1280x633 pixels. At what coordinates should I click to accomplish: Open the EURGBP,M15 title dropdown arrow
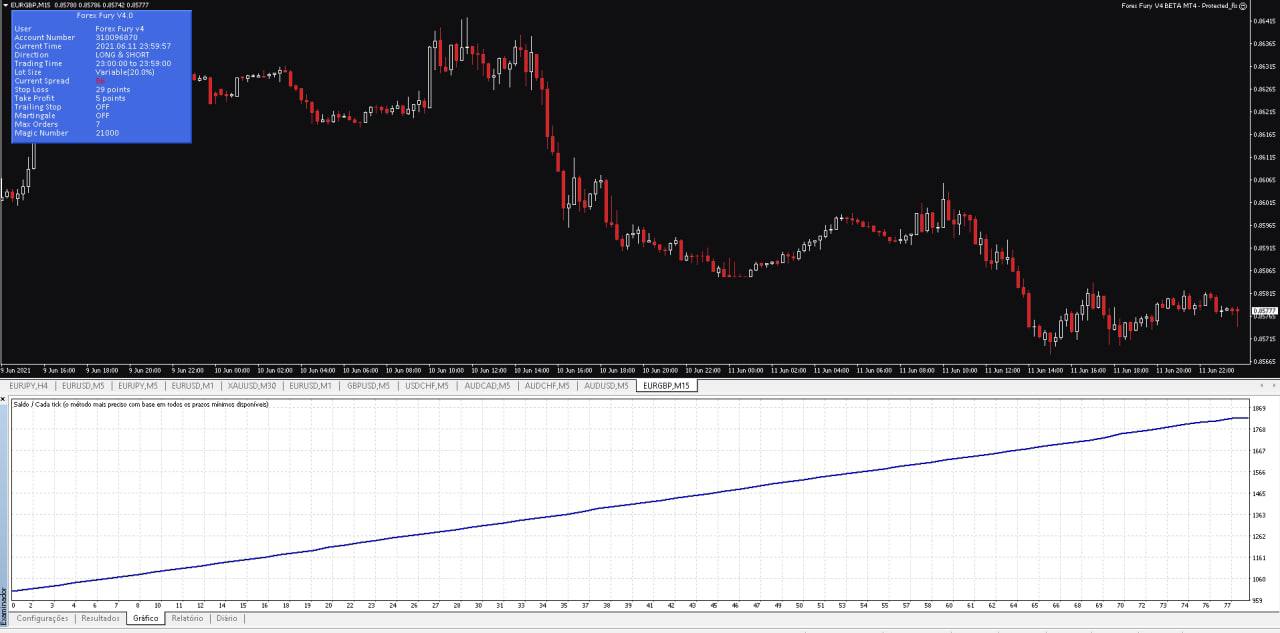pyautogui.click(x=5, y=5)
